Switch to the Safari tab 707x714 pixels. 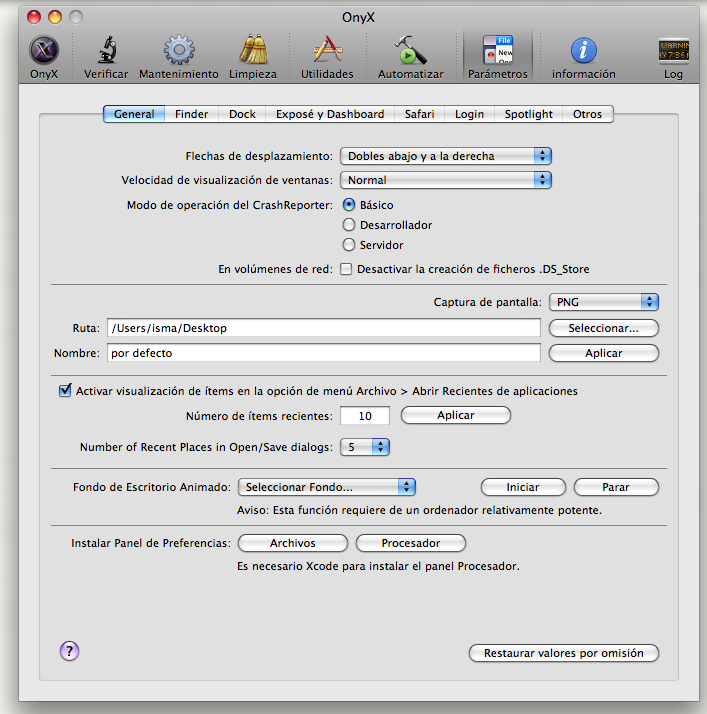(419, 114)
